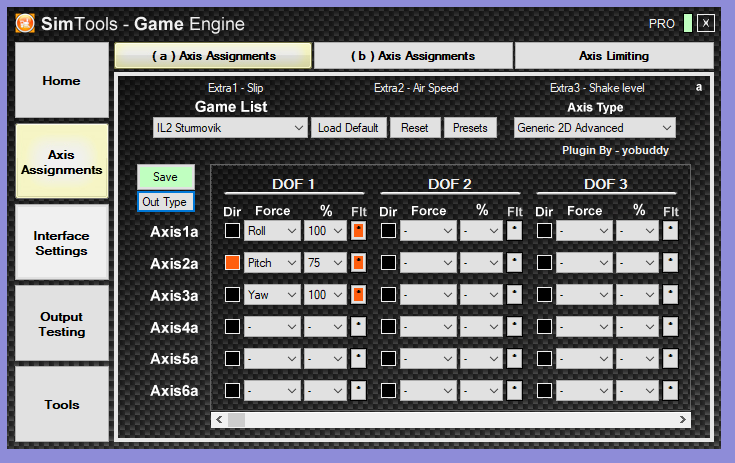Click Axis1a DOF 2 Flt filter button
This screenshot has height=463, width=735.
(515, 231)
